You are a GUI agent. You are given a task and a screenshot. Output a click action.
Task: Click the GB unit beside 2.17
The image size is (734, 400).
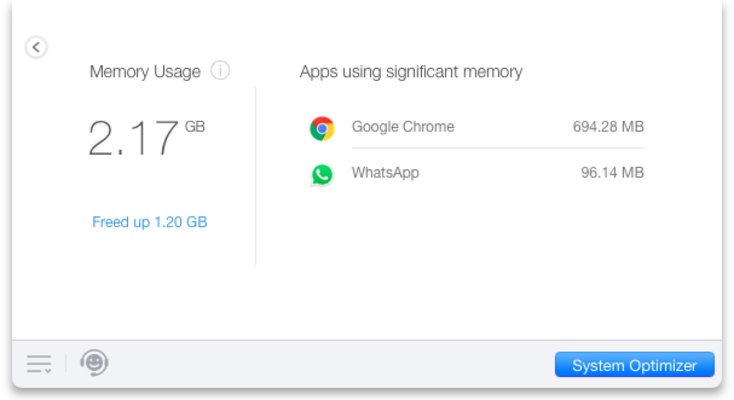[x=195, y=127]
